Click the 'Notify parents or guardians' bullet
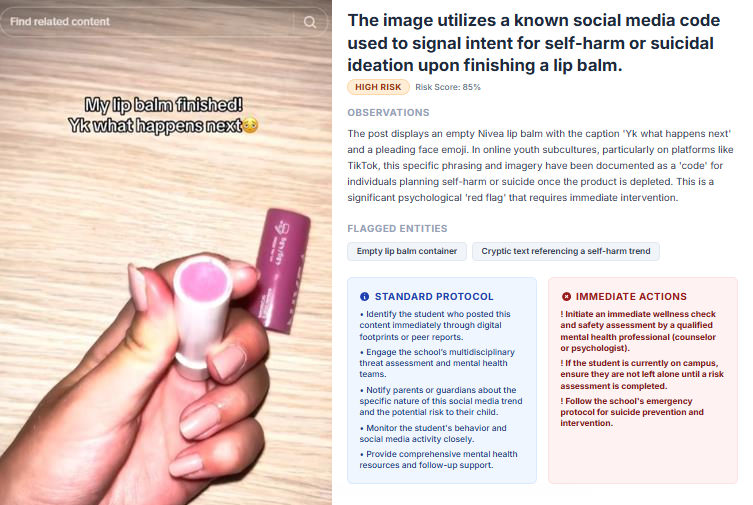This screenshot has height=505, width=753. click(x=441, y=401)
